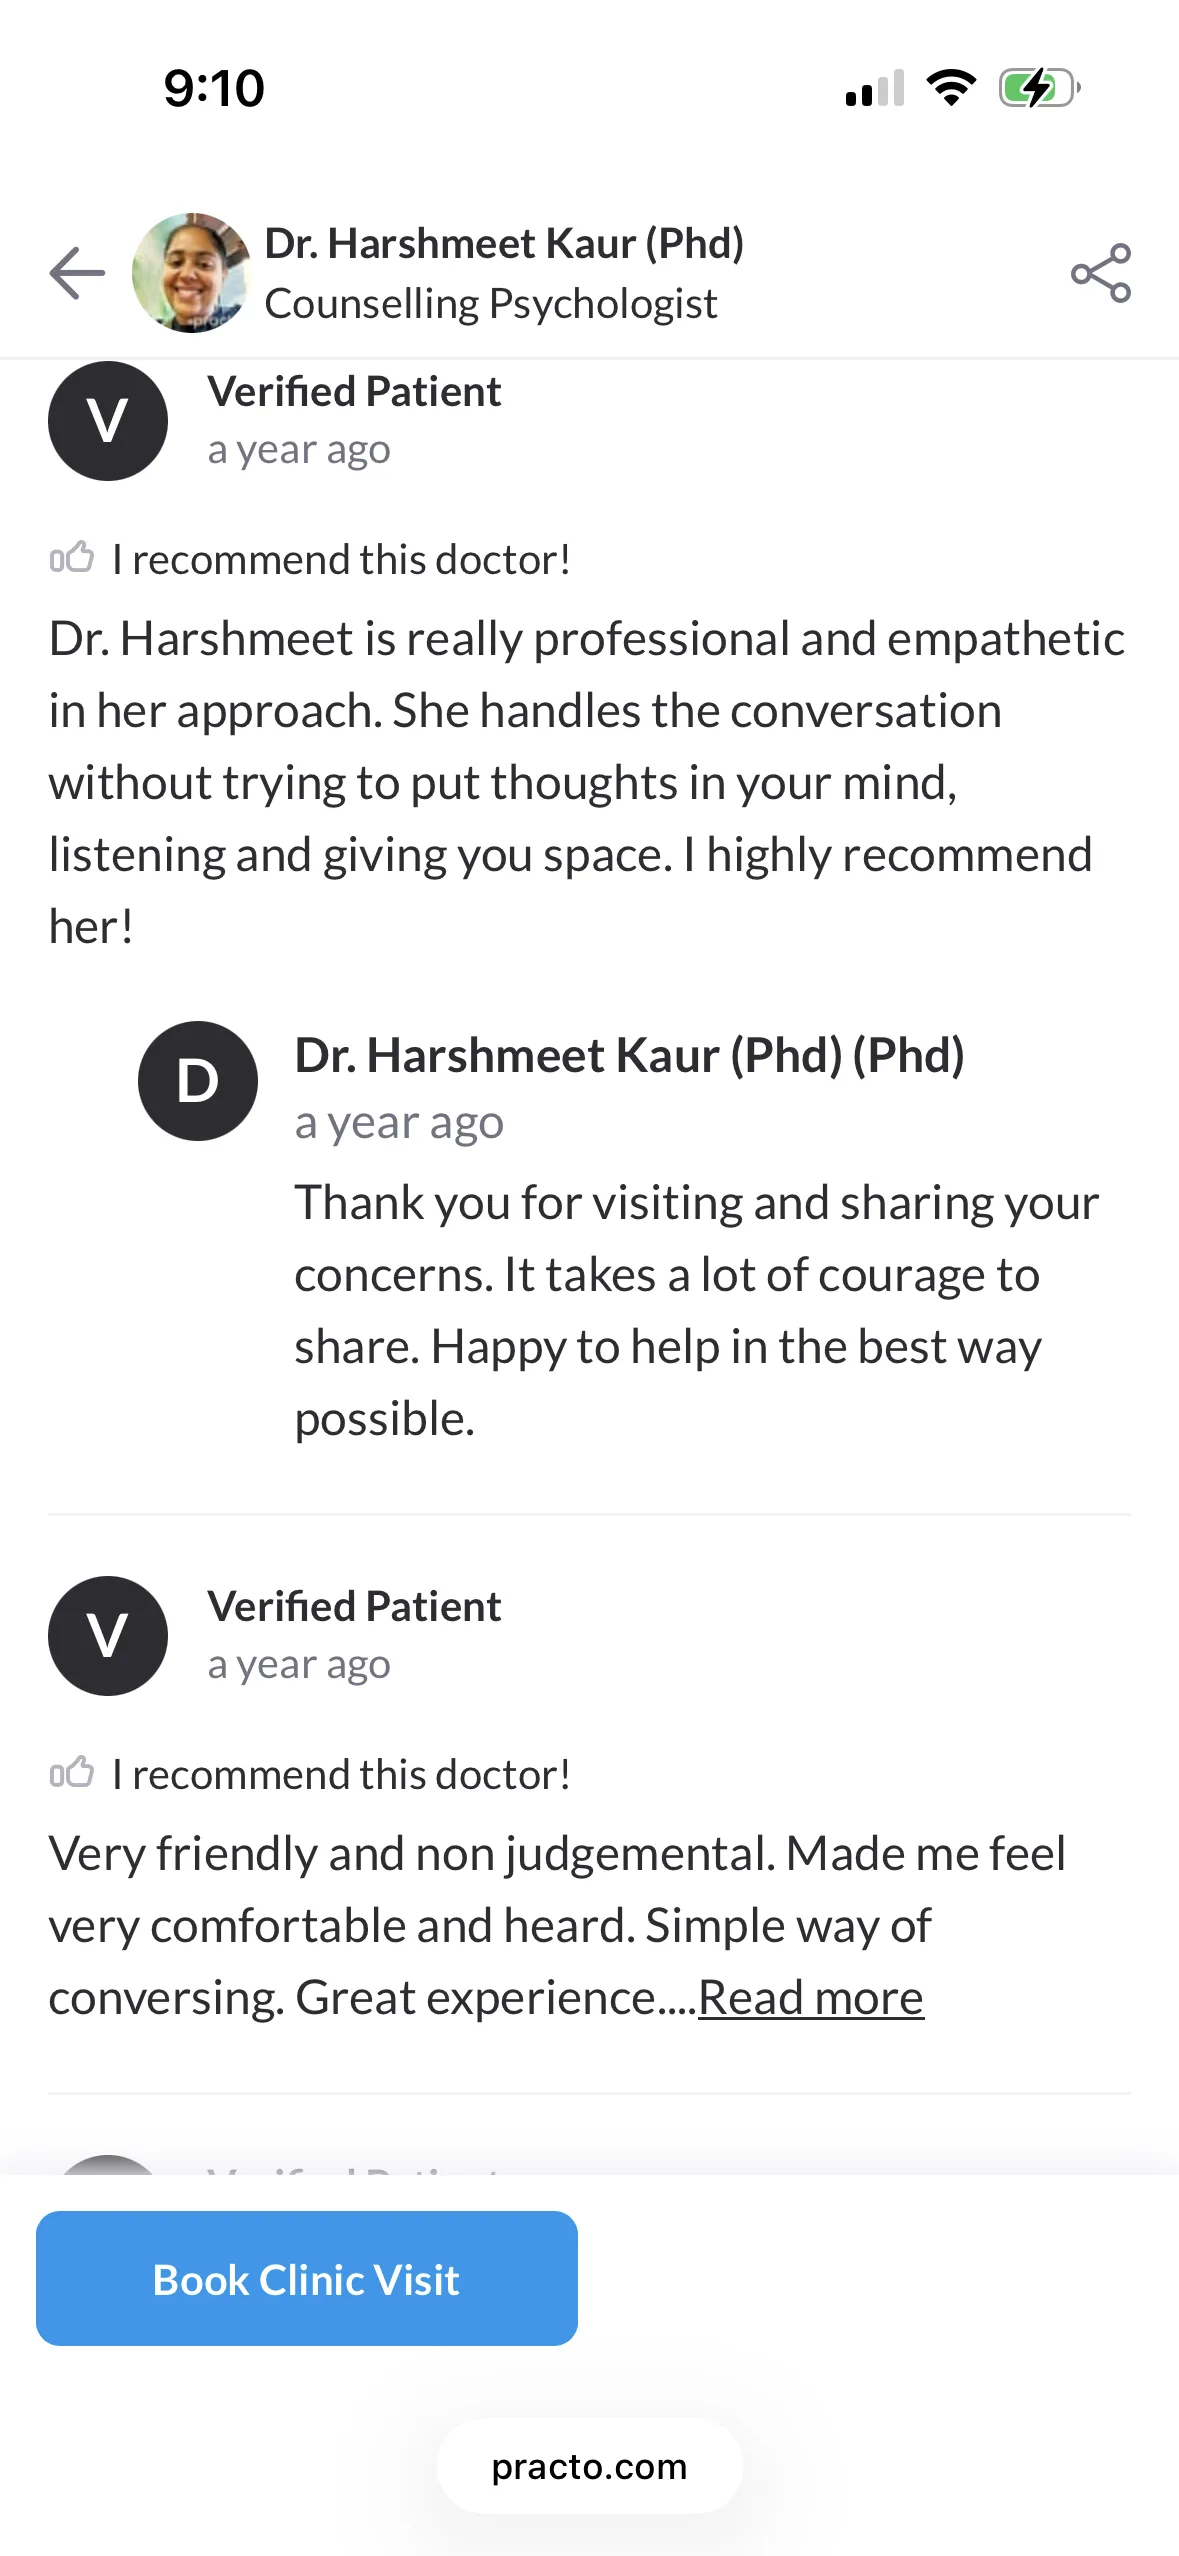Tap the doctor's thank-you reply text
The width and height of the screenshot is (1179, 2556).
click(697, 1310)
